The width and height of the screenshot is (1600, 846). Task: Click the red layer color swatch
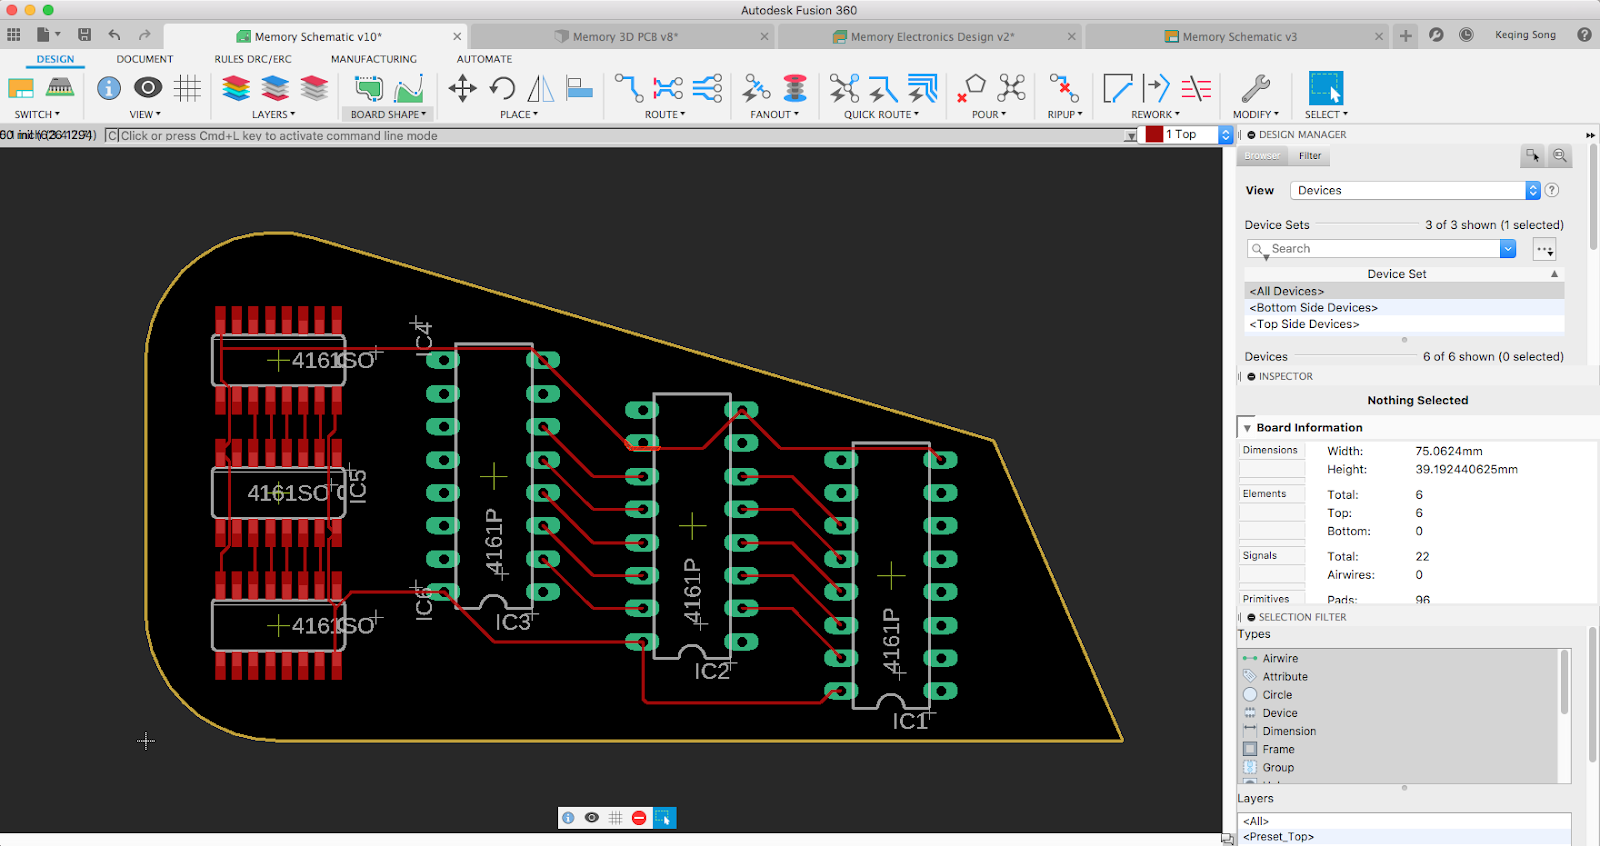click(x=1154, y=135)
